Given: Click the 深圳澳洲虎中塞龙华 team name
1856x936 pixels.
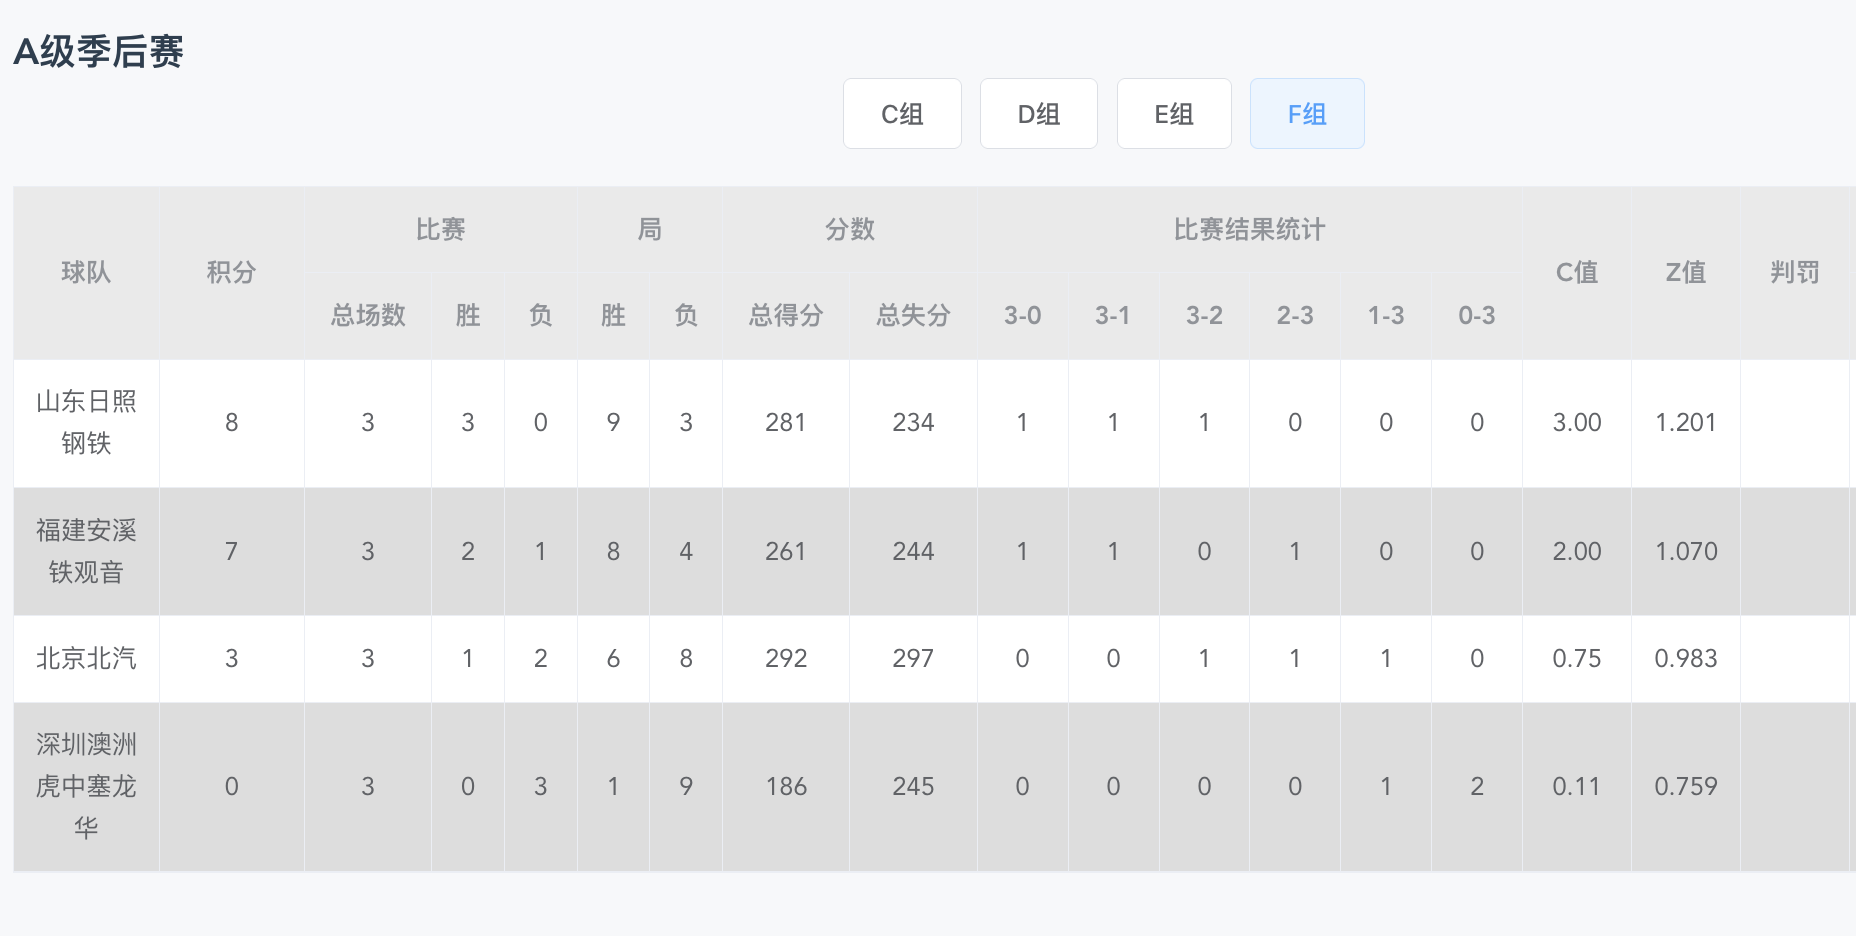Looking at the screenshot, I should click(x=86, y=786).
